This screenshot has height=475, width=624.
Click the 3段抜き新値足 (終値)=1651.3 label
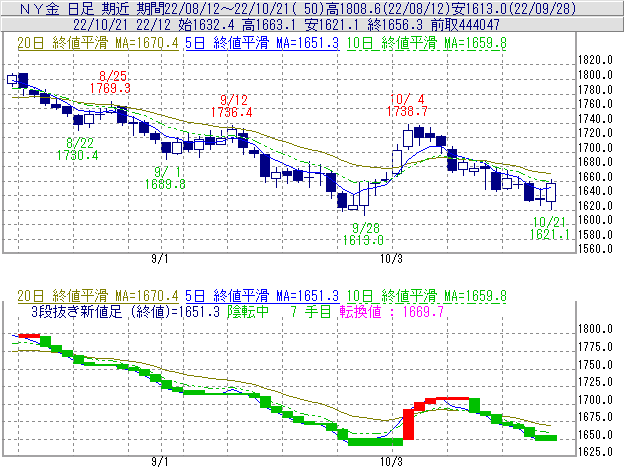[125, 311]
